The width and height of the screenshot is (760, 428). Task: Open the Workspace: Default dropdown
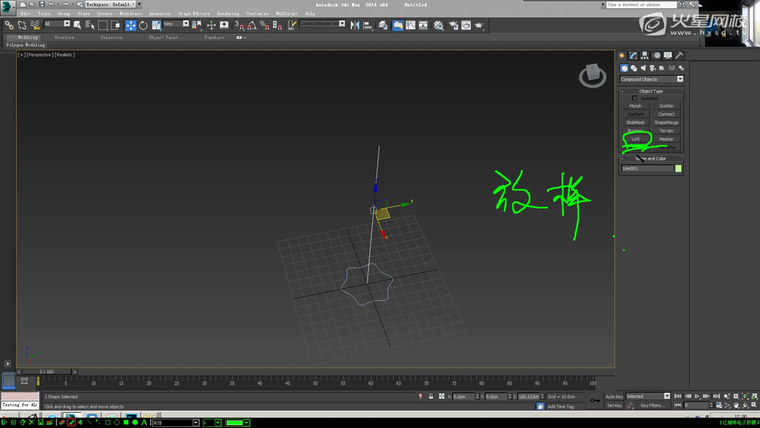coord(111,4)
